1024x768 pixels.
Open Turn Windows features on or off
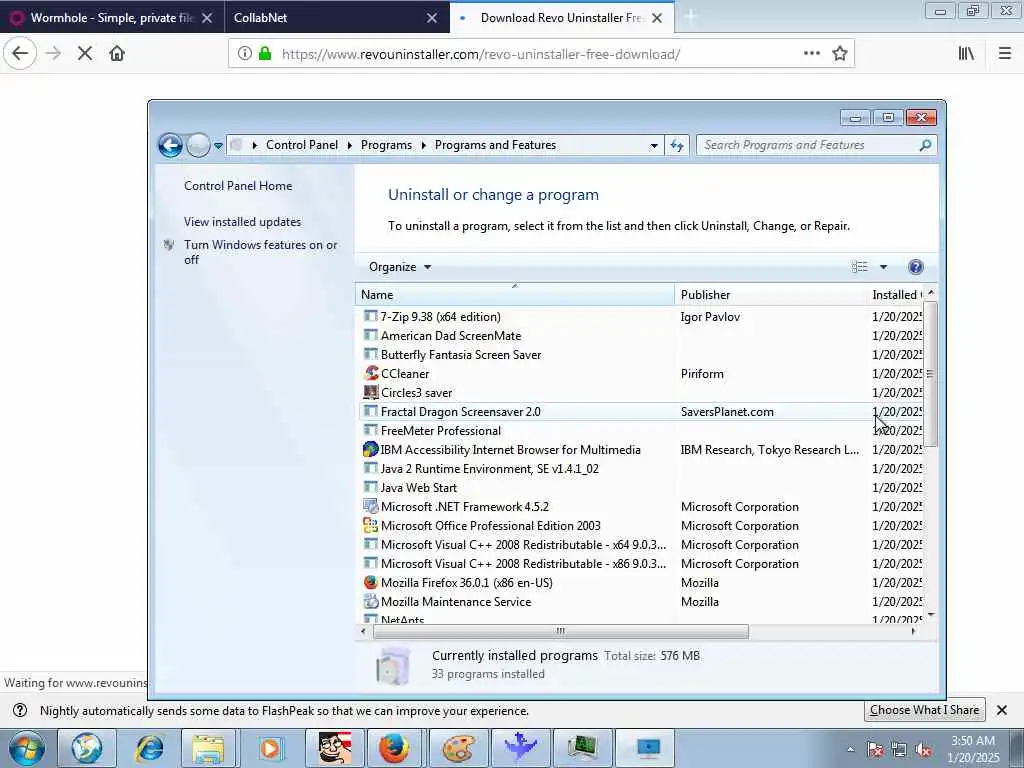pyautogui.click(x=261, y=252)
